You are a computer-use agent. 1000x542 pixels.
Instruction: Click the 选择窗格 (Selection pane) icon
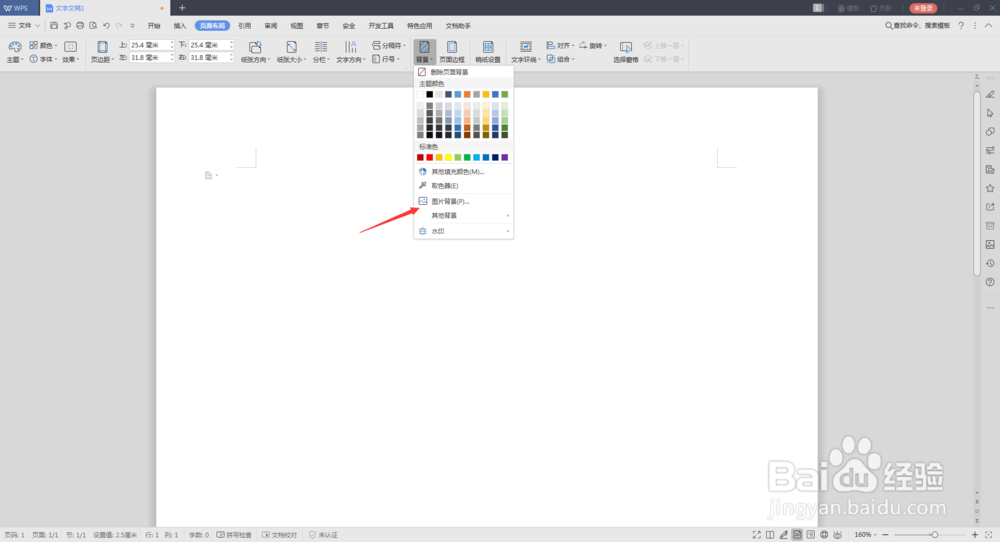pos(626,52)
